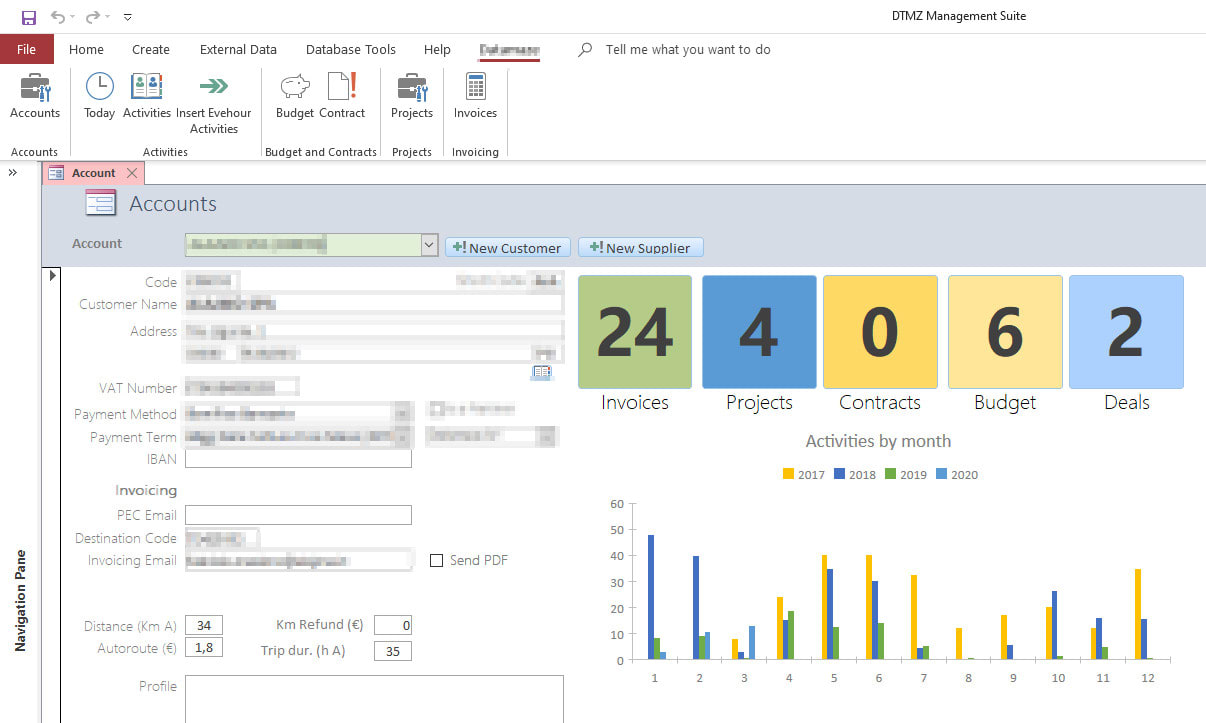Open the 6 Budget tile
This screenshot has width=1206, height=723.
click(x=1005, y=332)
